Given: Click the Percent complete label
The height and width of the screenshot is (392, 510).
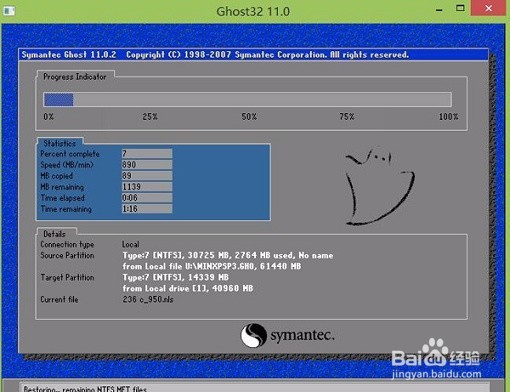Looking at the screenshot, I should (x=70, y=154).
